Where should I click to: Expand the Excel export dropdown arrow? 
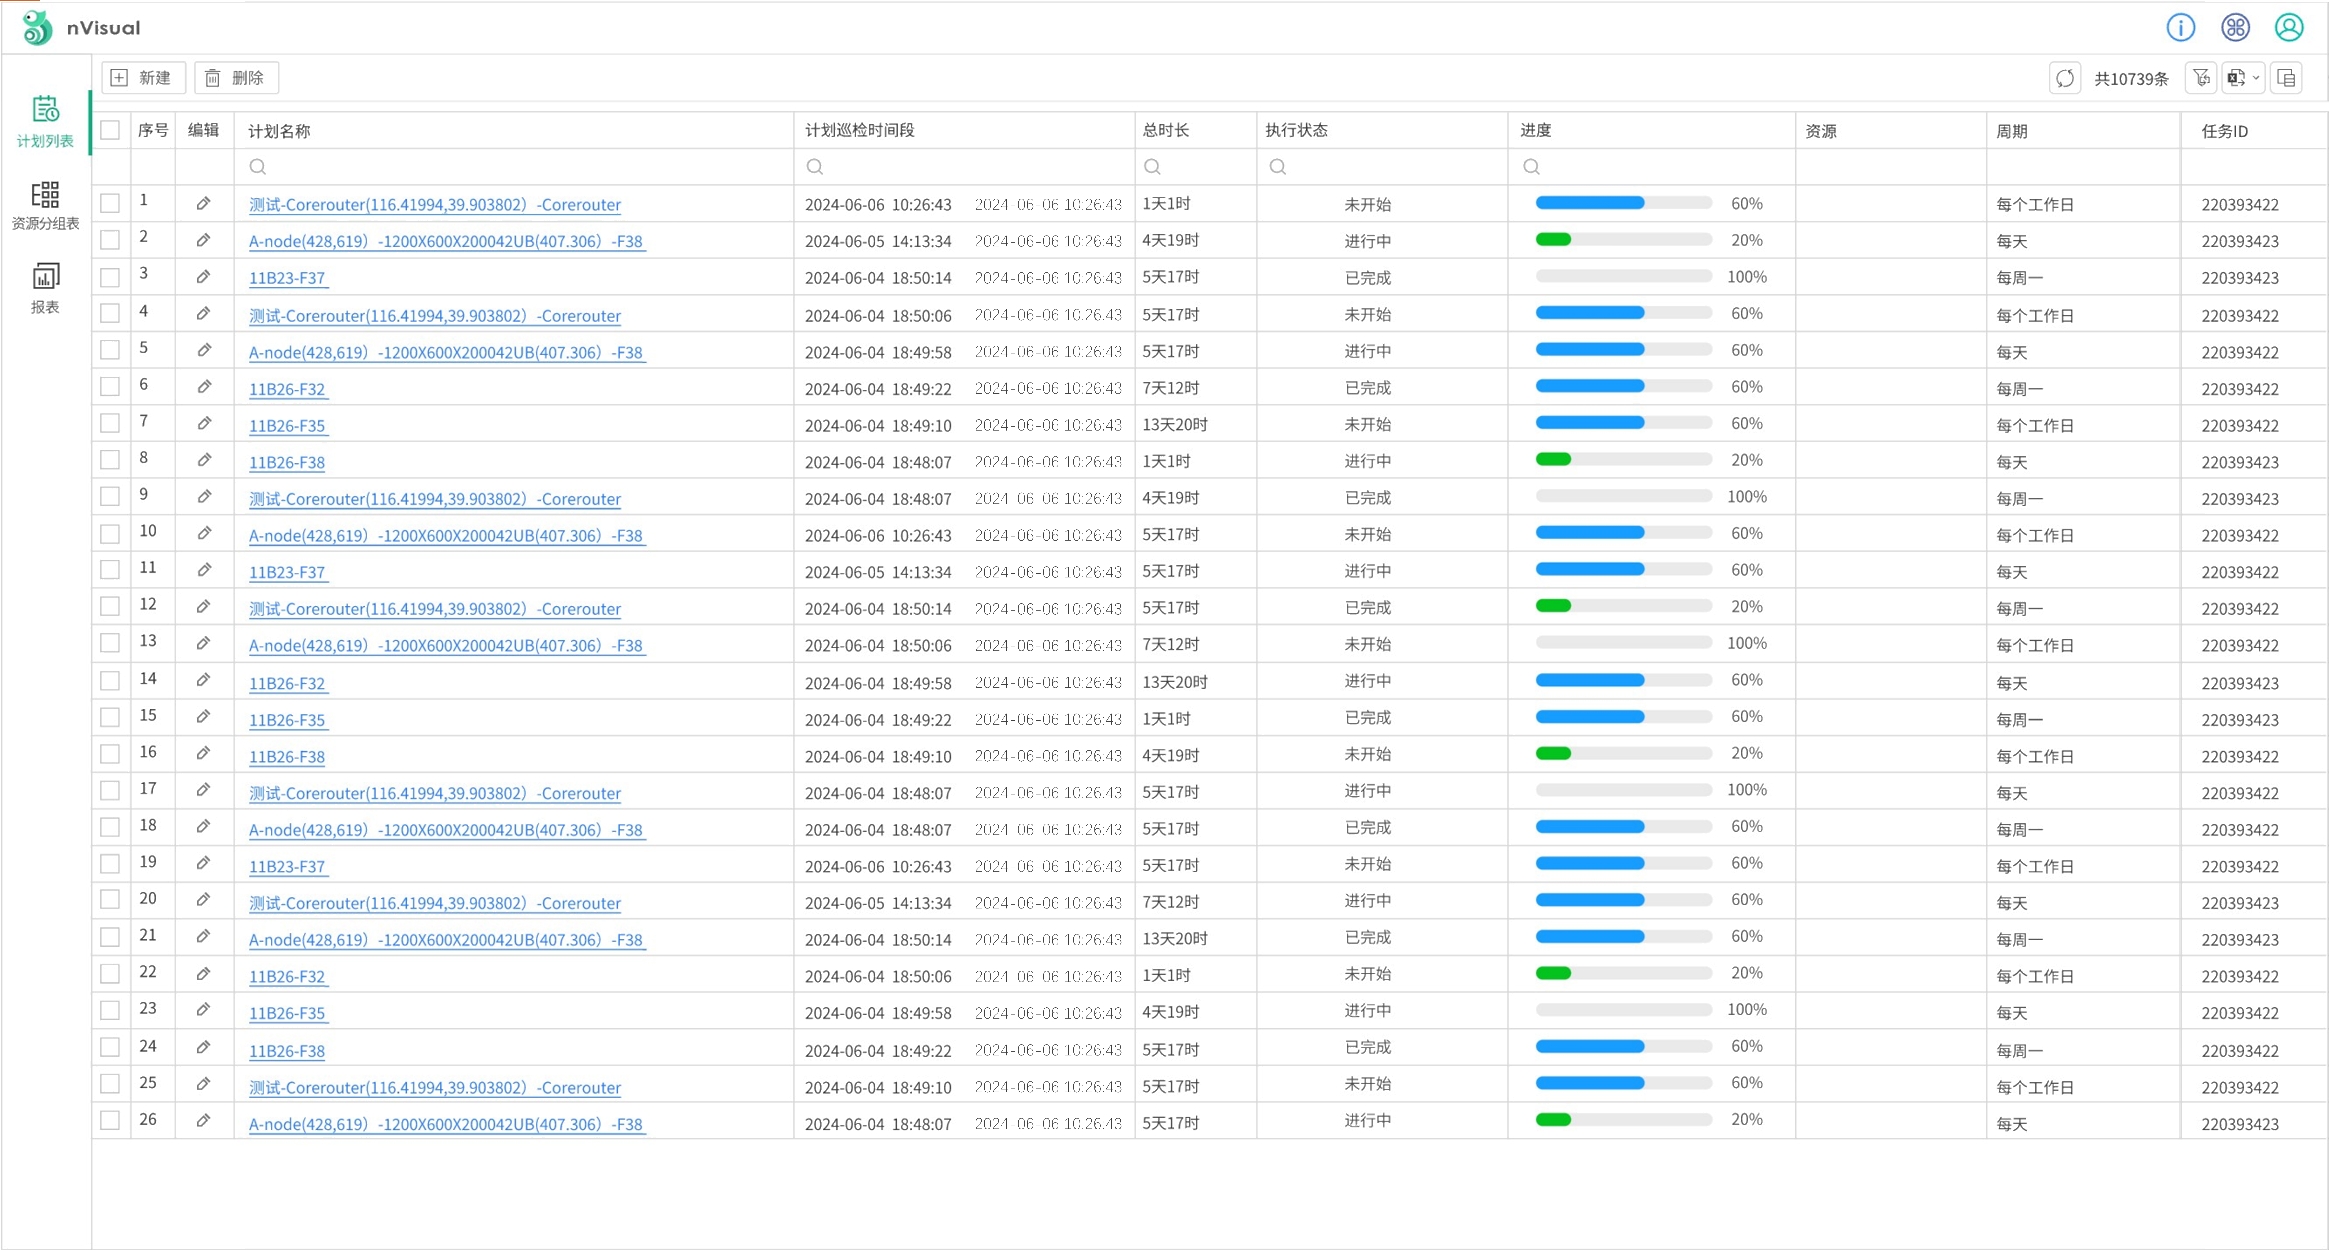pyautogui.click(x=2256, y=78)
